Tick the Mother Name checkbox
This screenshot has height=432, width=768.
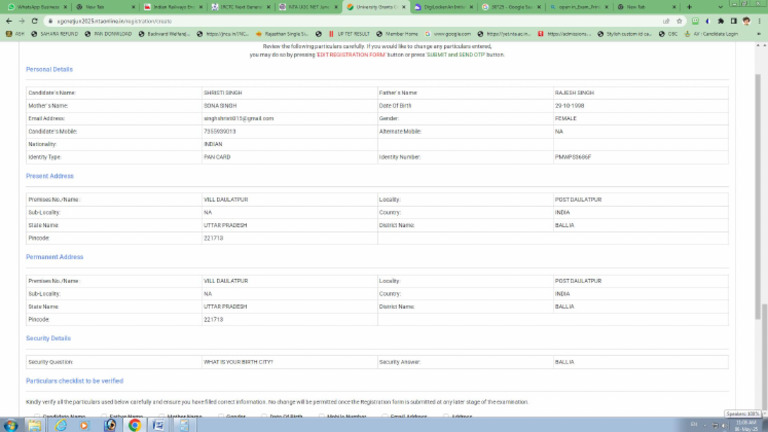click(x=162, y=416)
